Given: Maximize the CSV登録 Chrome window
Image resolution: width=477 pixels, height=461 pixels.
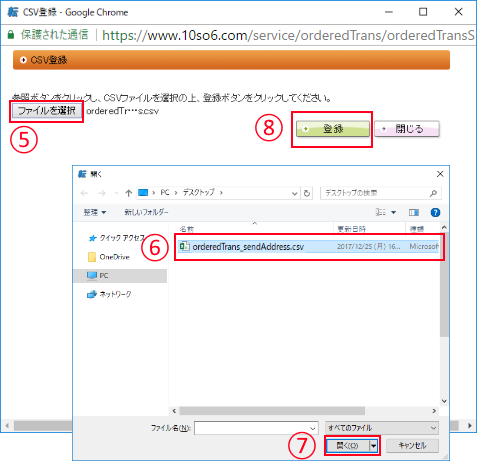Looking at the screenshot, I should pyautogui.click(x=423, y=12).
